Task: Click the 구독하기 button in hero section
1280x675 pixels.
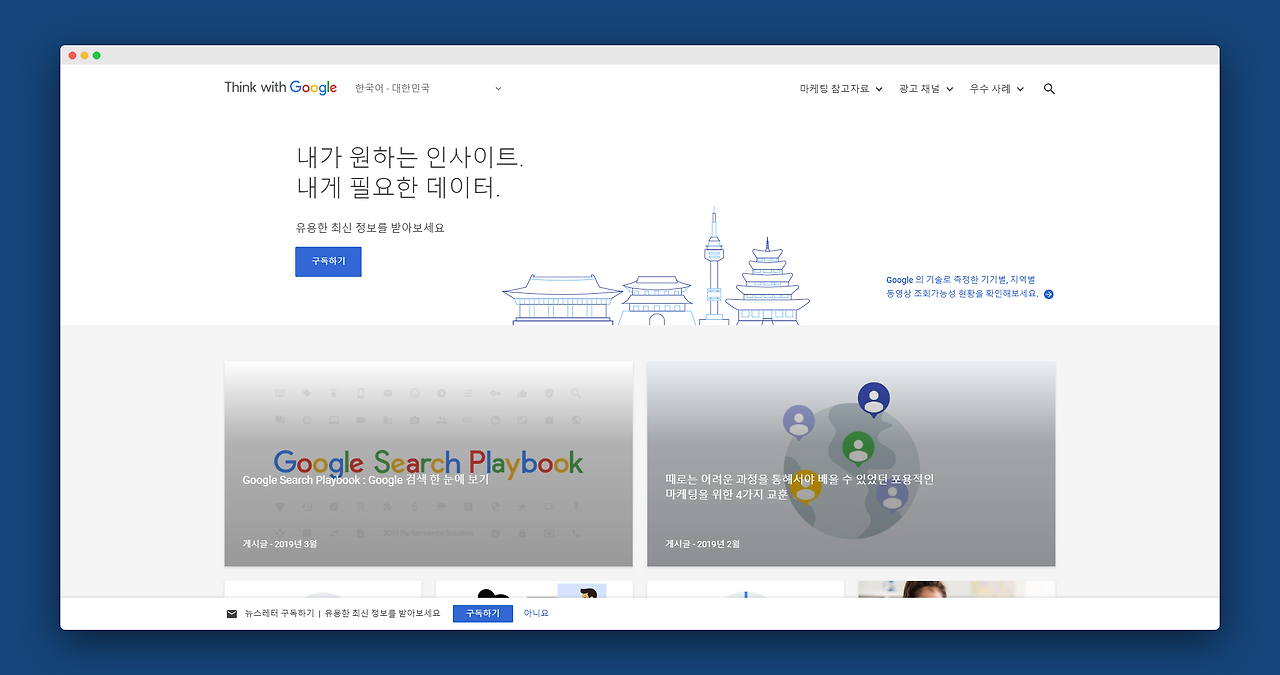Action: [x=328, y=261]
